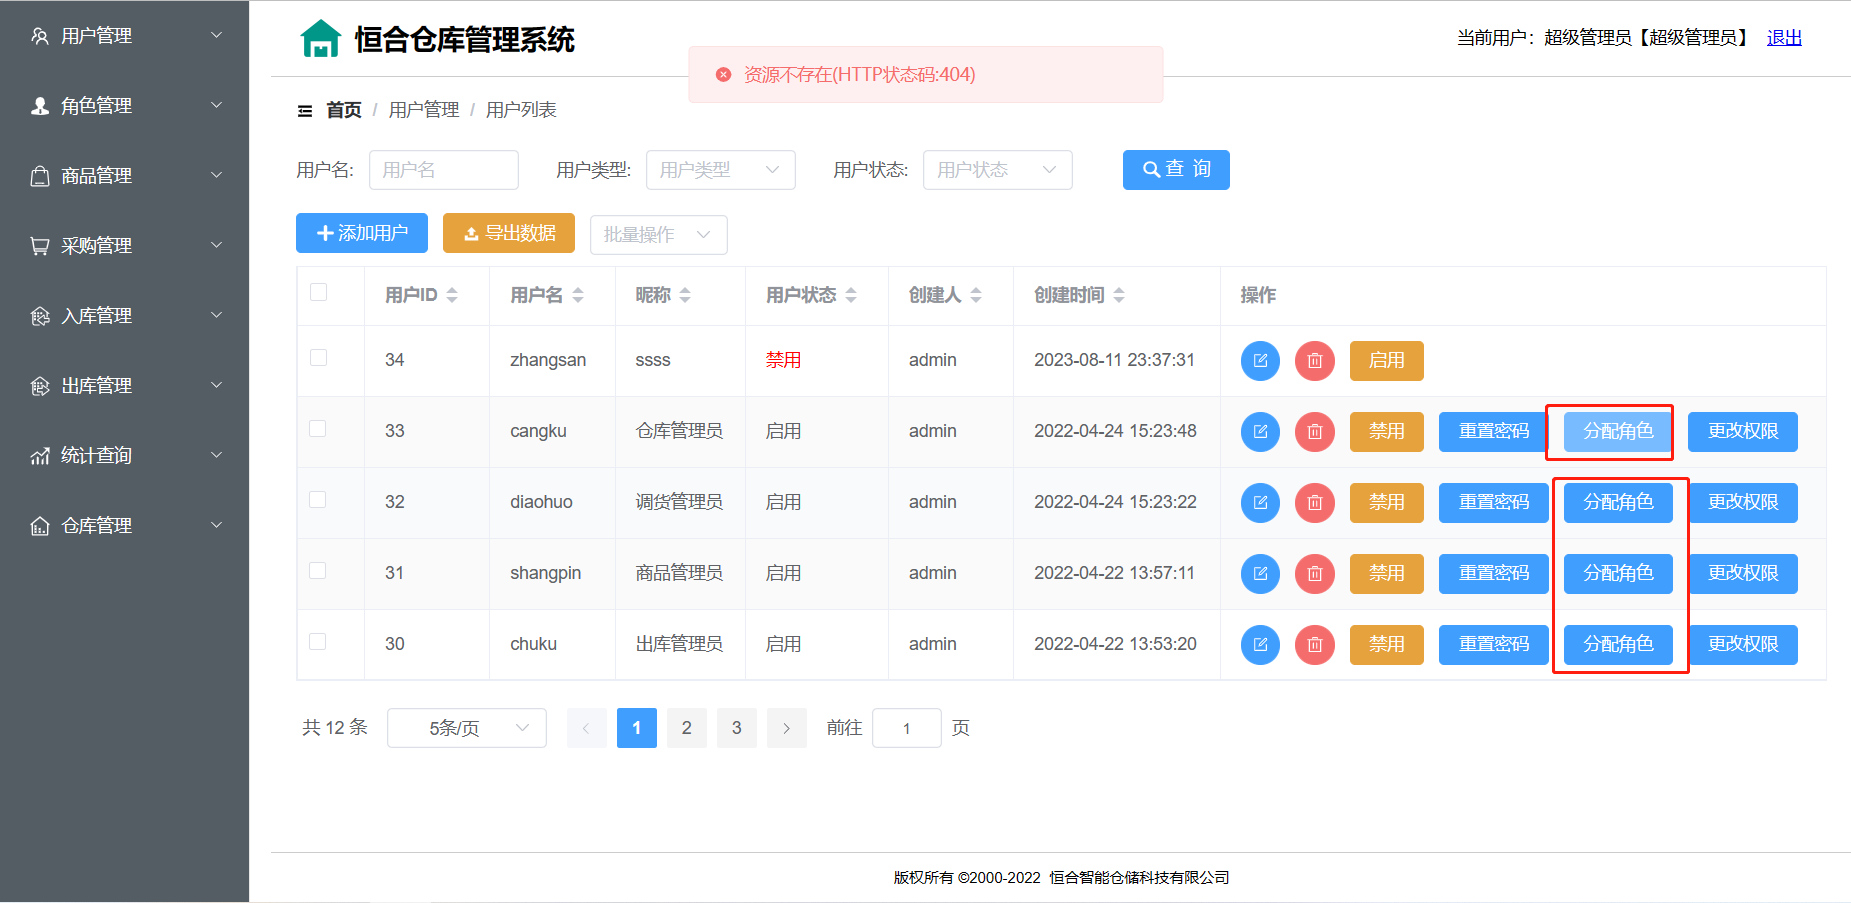Image resolution: width=1851 pixels, height=903 pixels.
Task: Expand the 仓库管理 sidebar menu
Action: [x=124, y=526]
